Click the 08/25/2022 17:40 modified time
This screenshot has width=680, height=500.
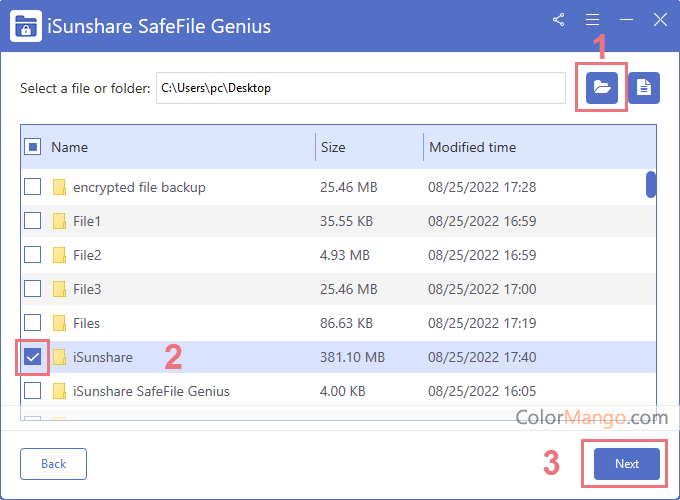(x=482, y=357)
